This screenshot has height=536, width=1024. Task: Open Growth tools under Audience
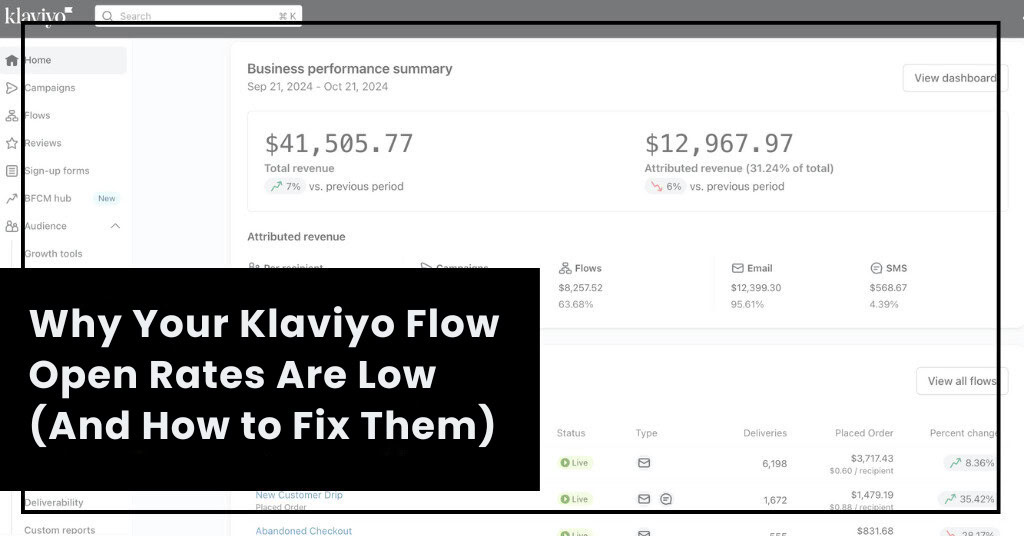pyautogui.click(x=54, y=253)
